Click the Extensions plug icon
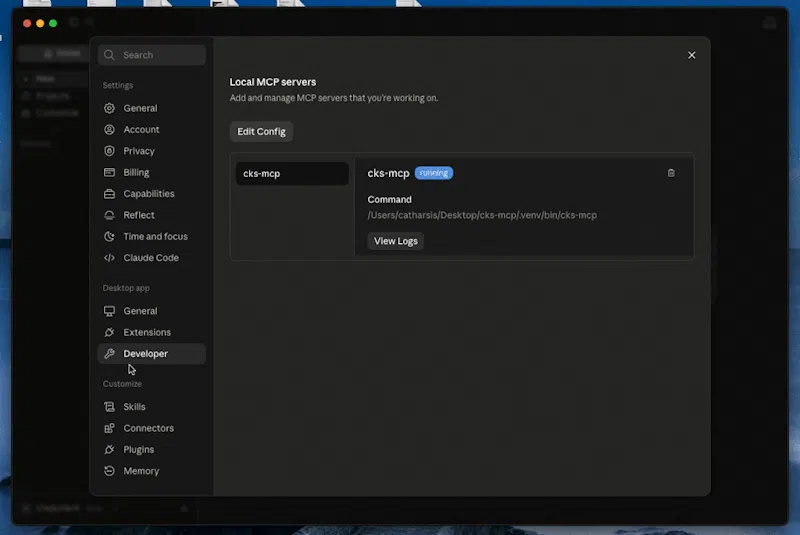The image size is (800, 535). point(109,333)
